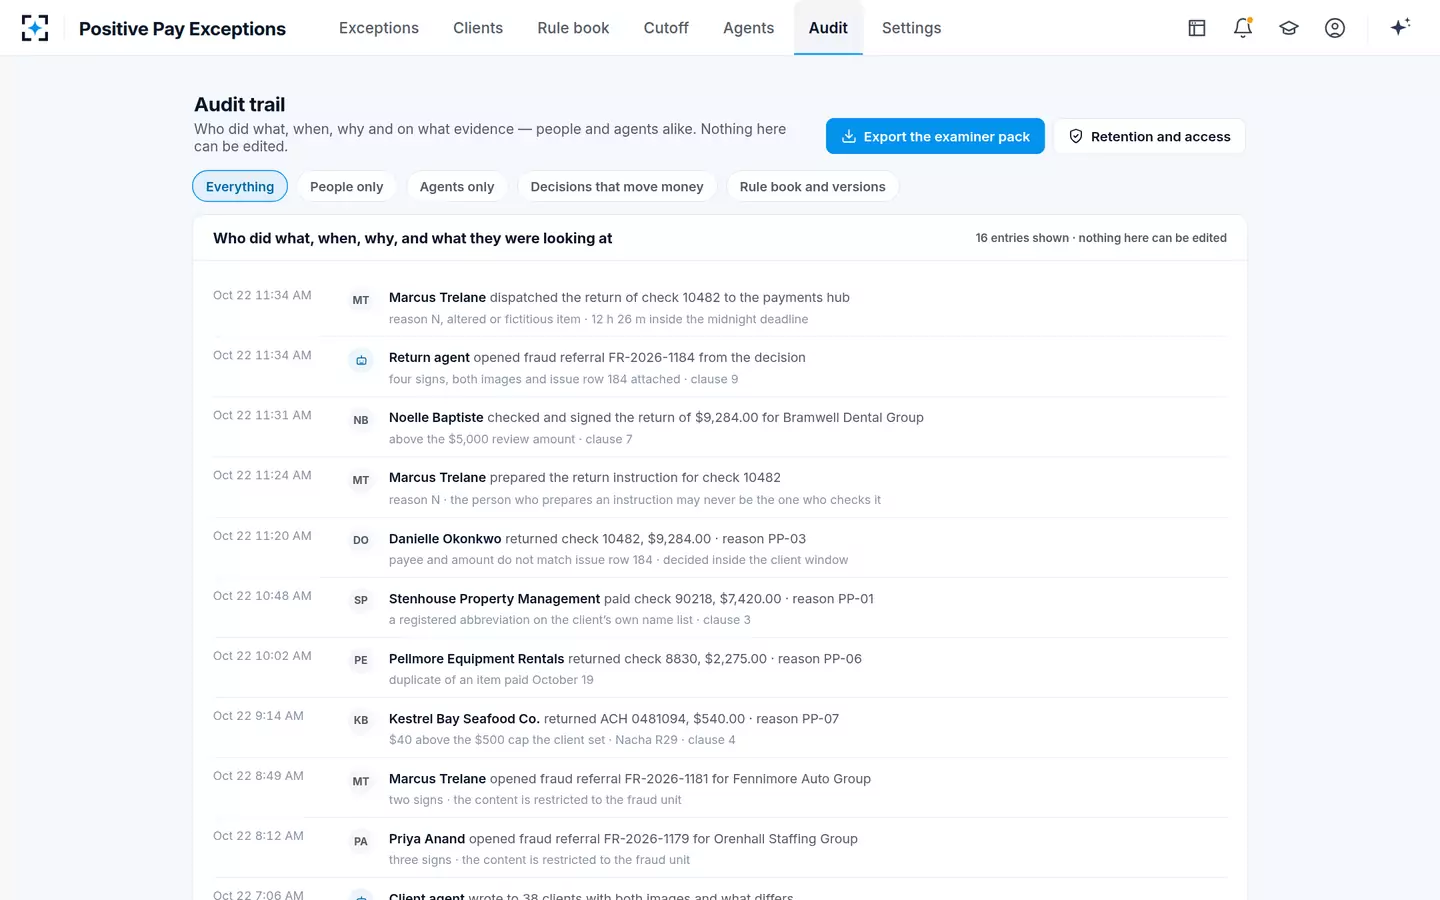Switch to the Rule book tab

pos(573,28)
